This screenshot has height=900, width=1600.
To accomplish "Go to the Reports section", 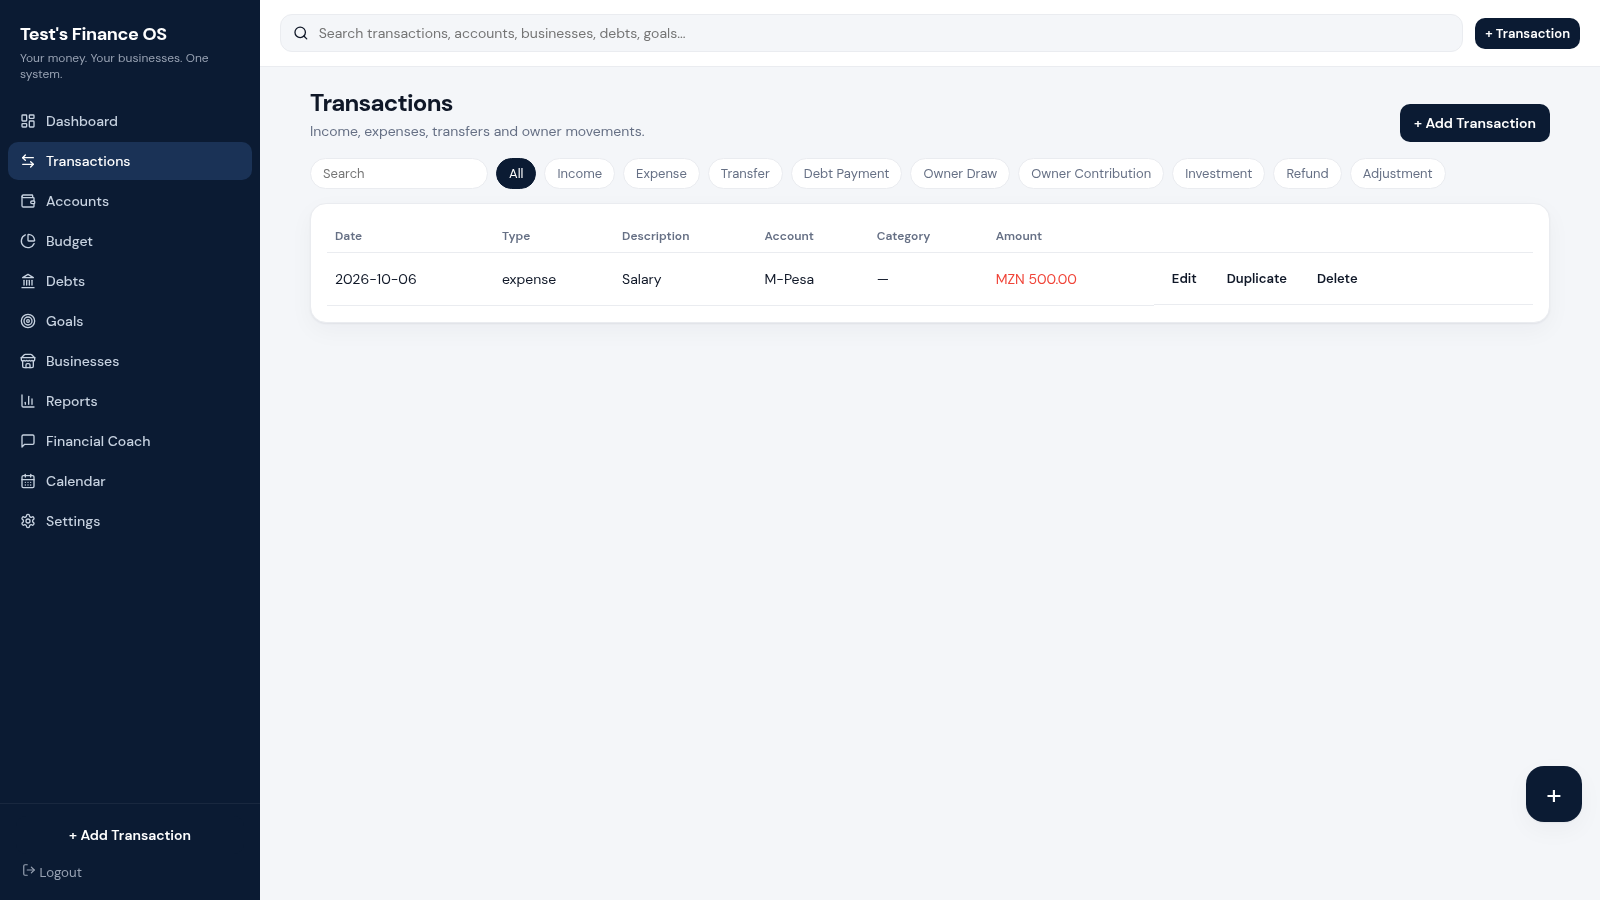I will coord(130,401).
